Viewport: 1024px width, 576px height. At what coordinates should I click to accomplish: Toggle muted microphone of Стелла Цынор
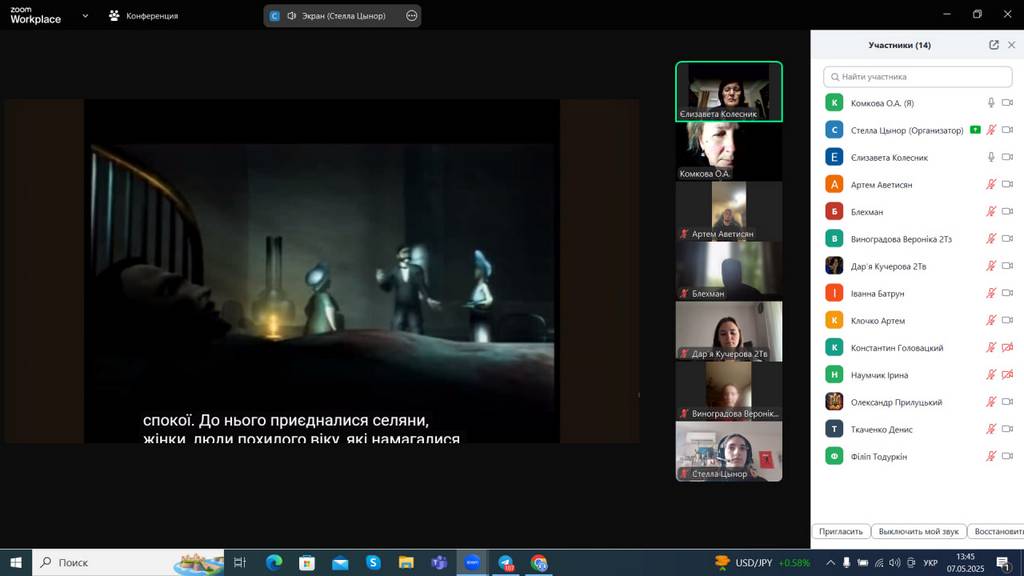[991, 130]
